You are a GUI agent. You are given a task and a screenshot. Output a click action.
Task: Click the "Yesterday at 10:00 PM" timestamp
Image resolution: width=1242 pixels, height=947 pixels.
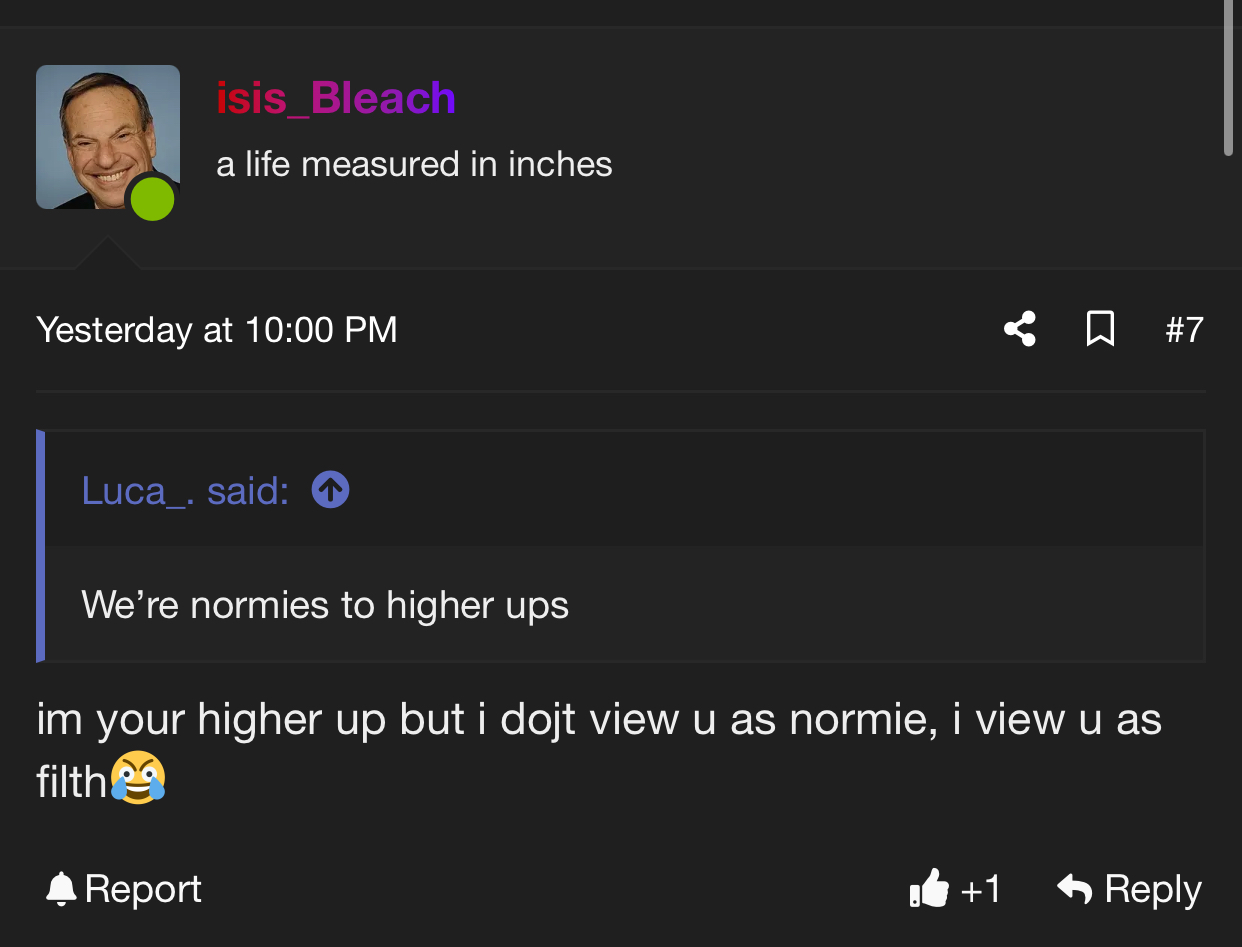coord(217,329)
